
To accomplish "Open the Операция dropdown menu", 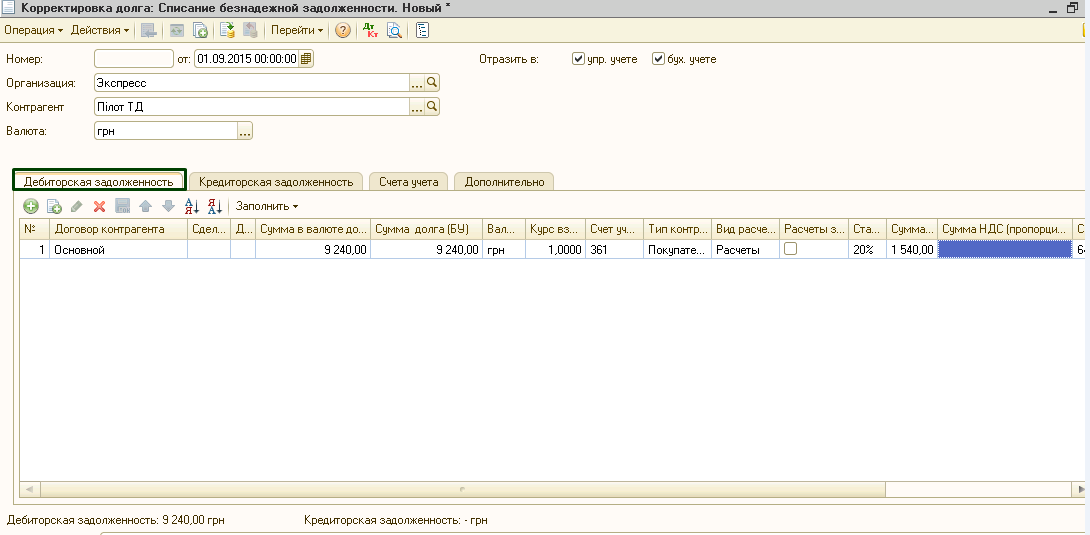I will (33, 31).
